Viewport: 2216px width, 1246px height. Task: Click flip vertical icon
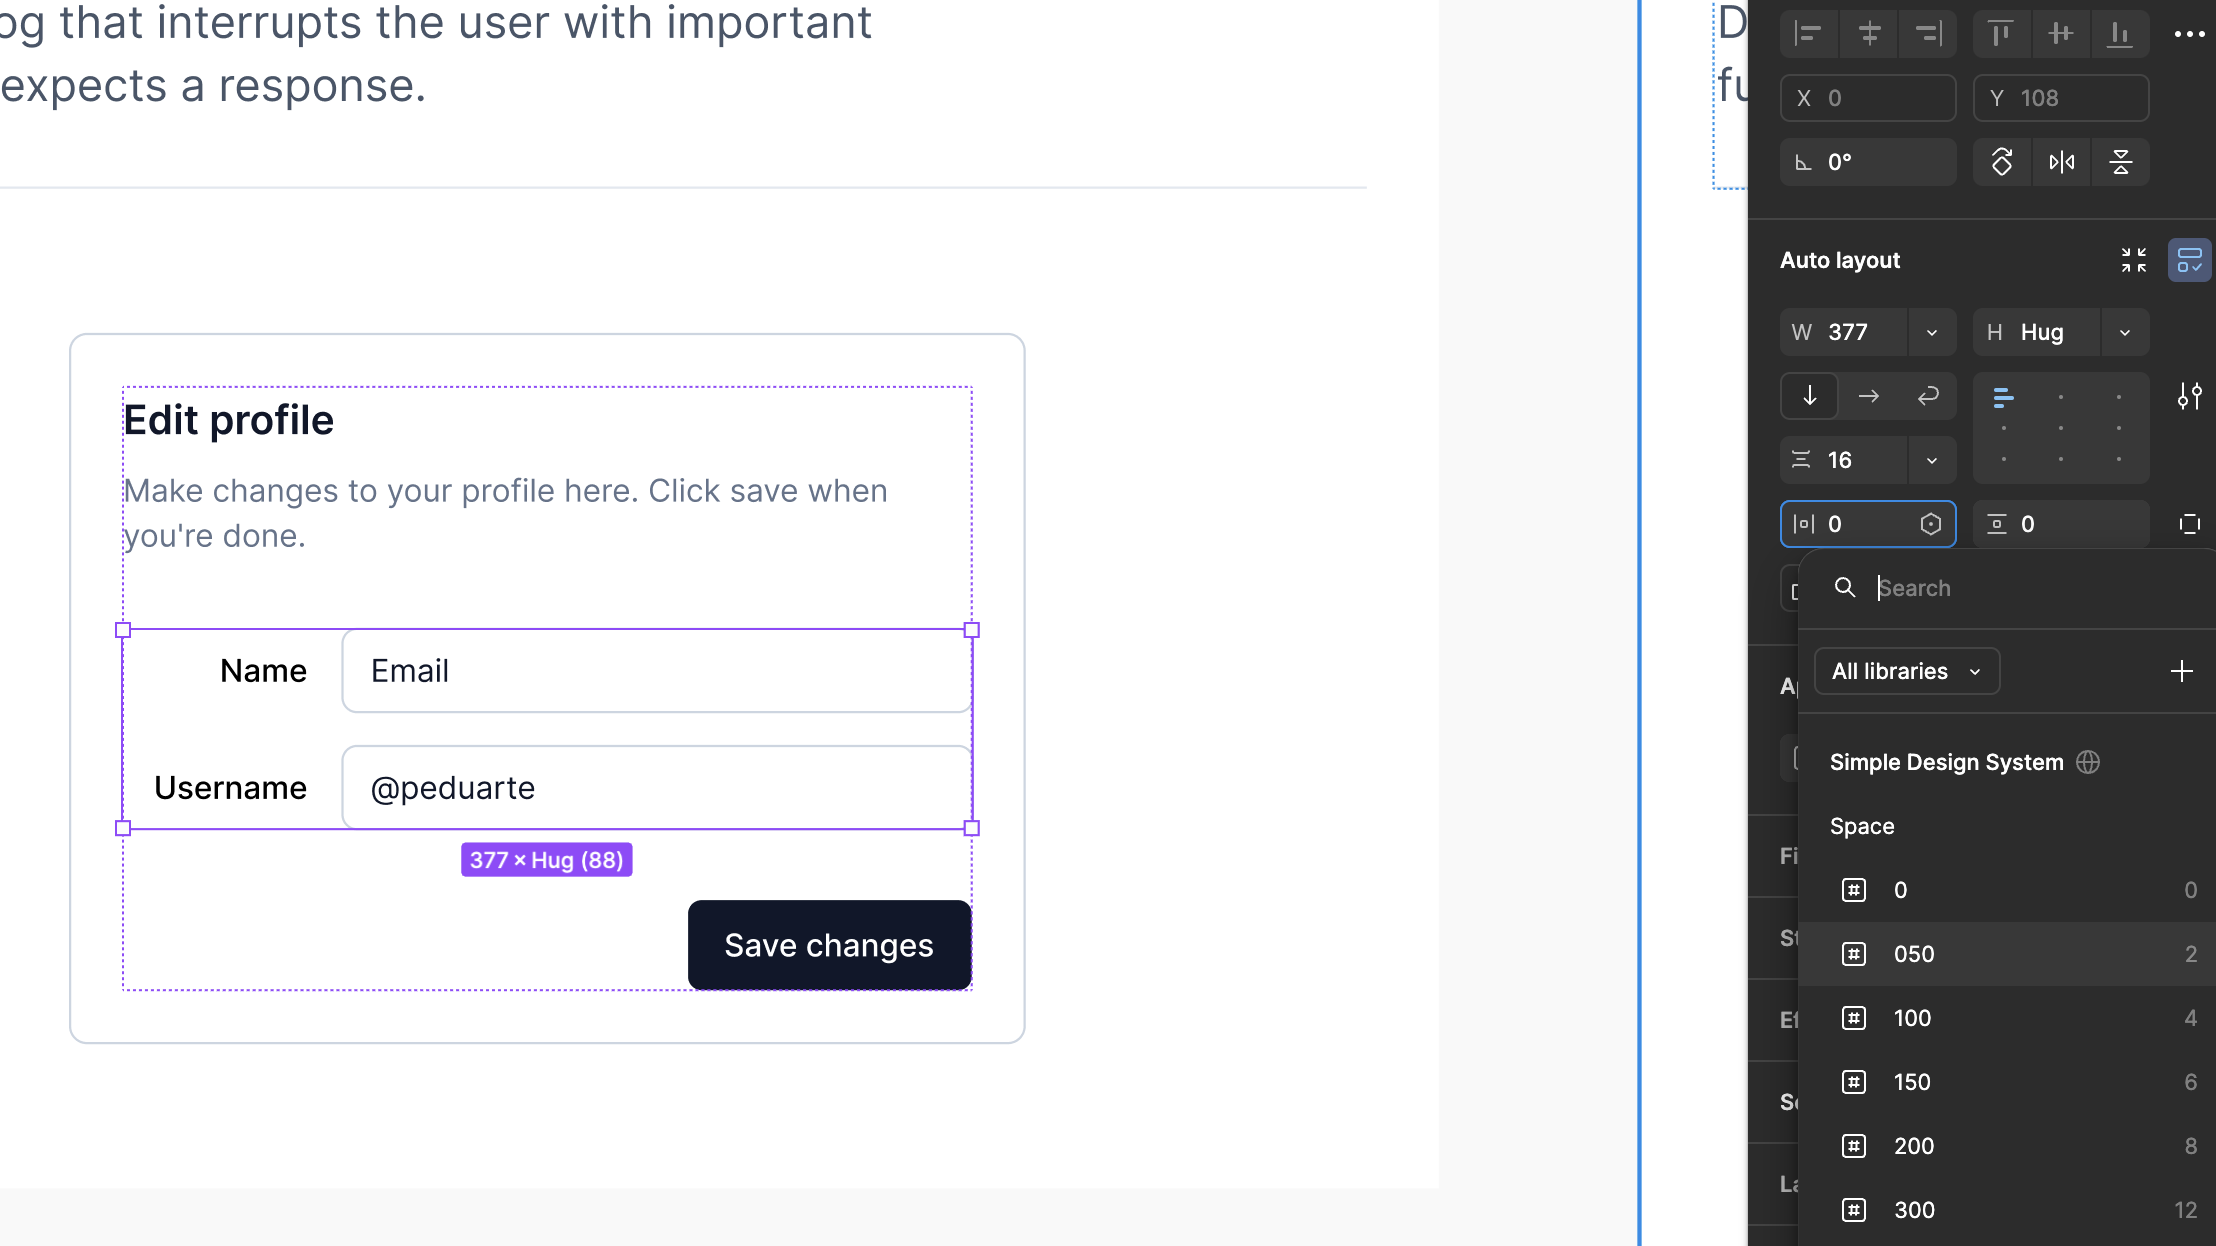(2120, 162)
